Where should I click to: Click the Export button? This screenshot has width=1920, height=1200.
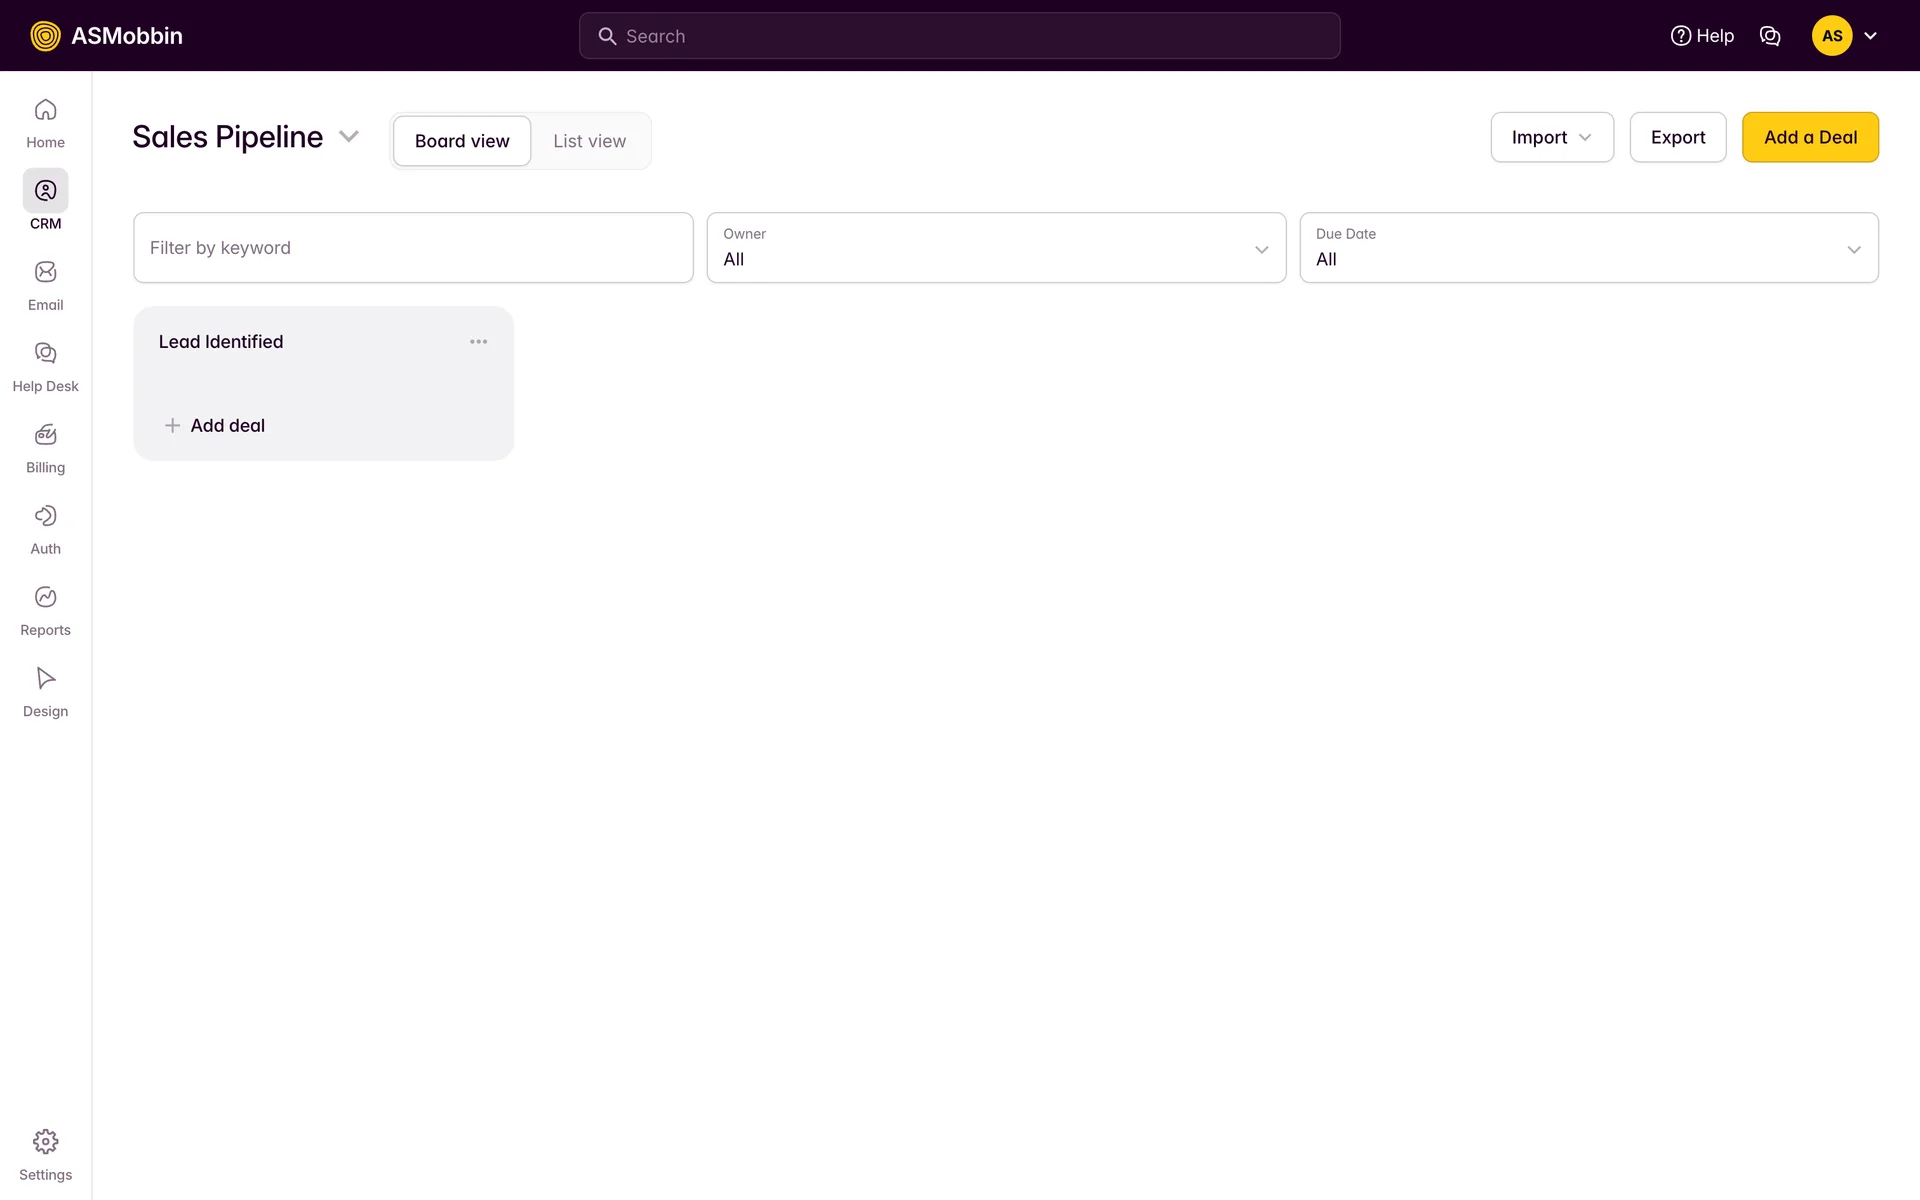(1677, 138)
